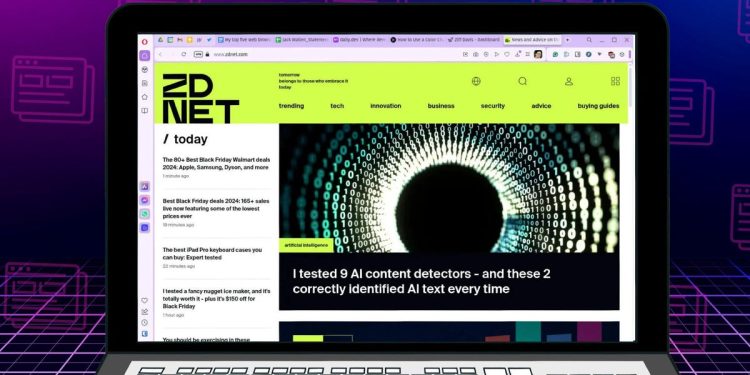Click the ZDNET logo
The image size is (750, 375).
coord(200,99)
